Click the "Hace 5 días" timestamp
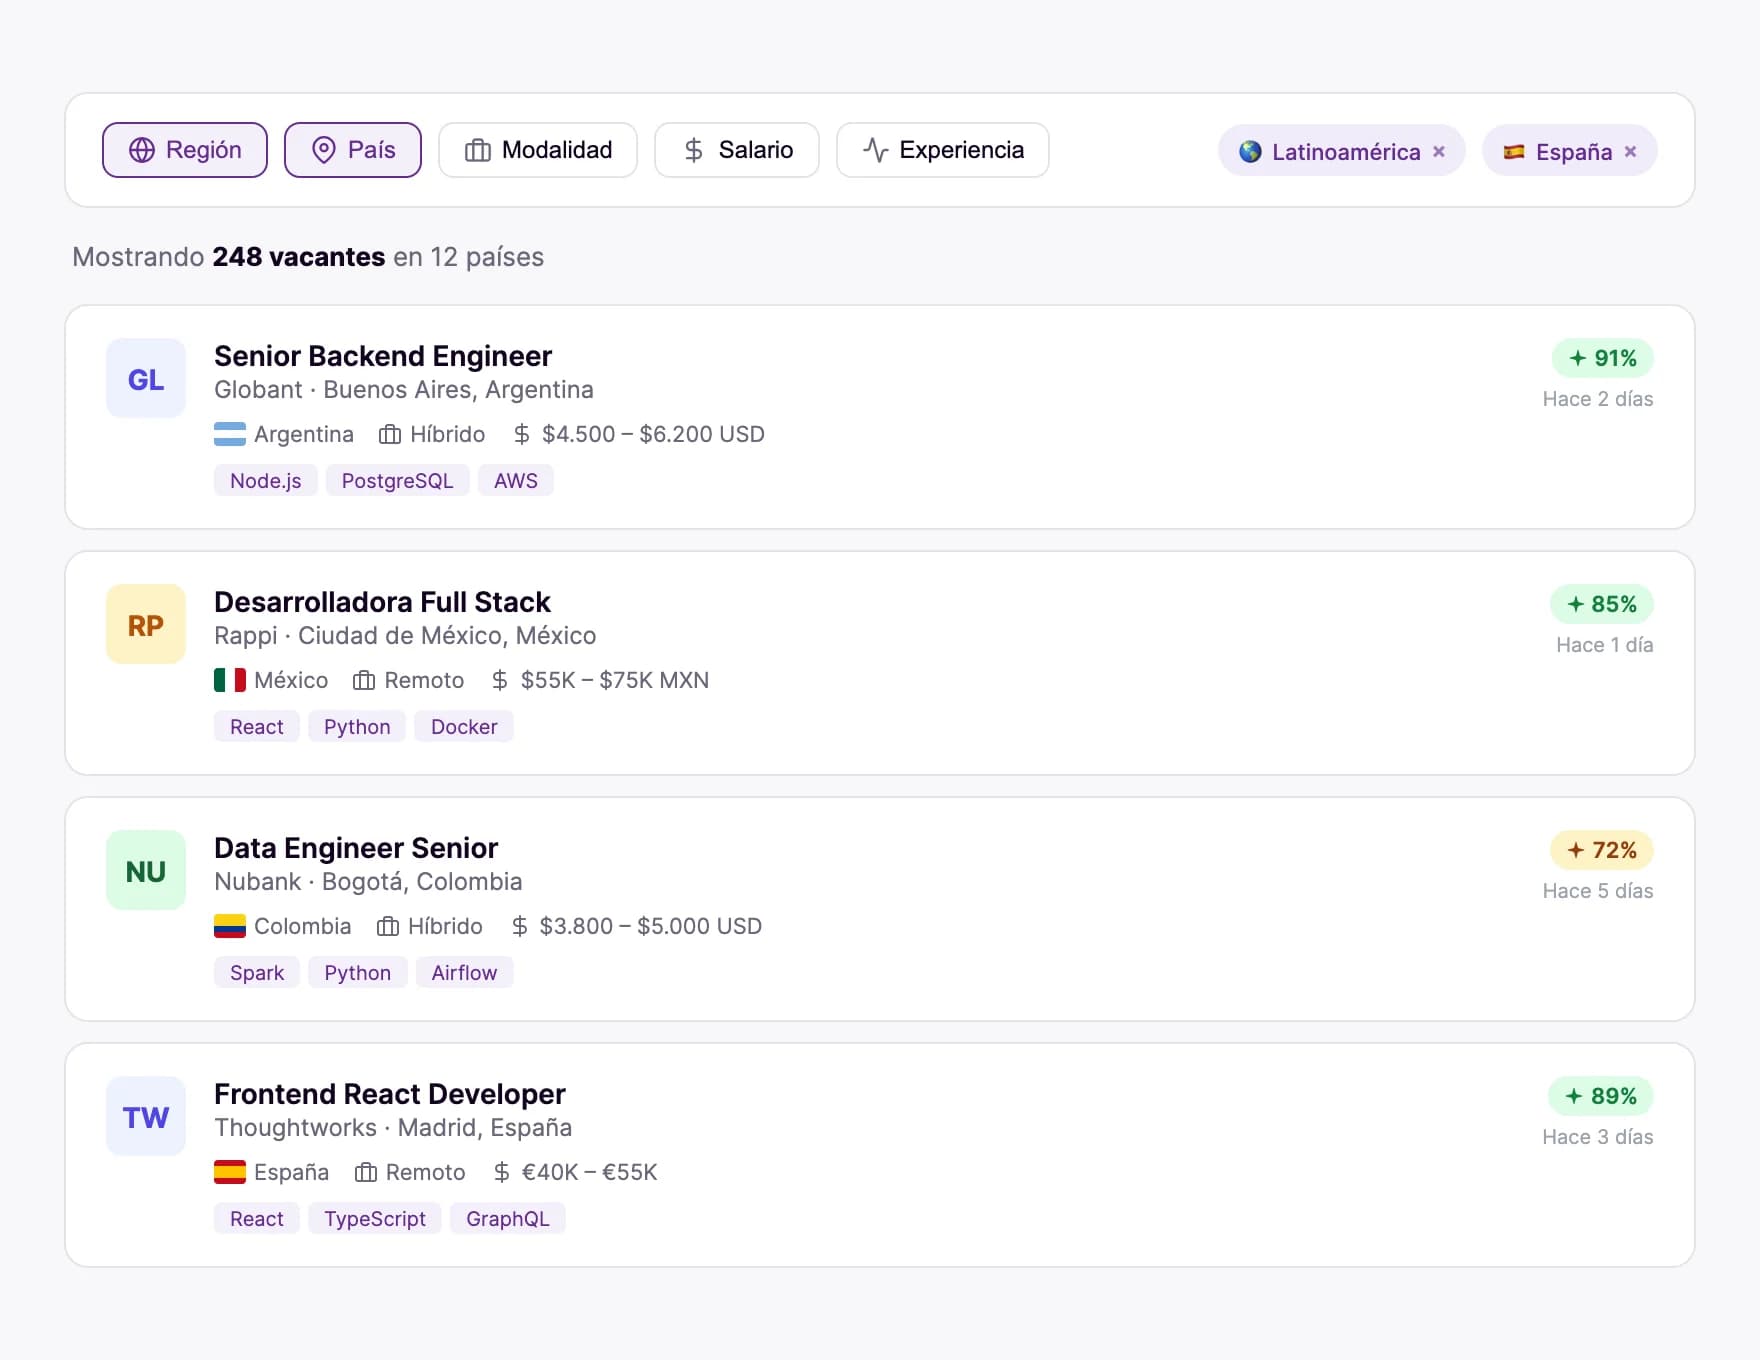Screen dimensions: 1760x1360 click(x=1598, y=891)
